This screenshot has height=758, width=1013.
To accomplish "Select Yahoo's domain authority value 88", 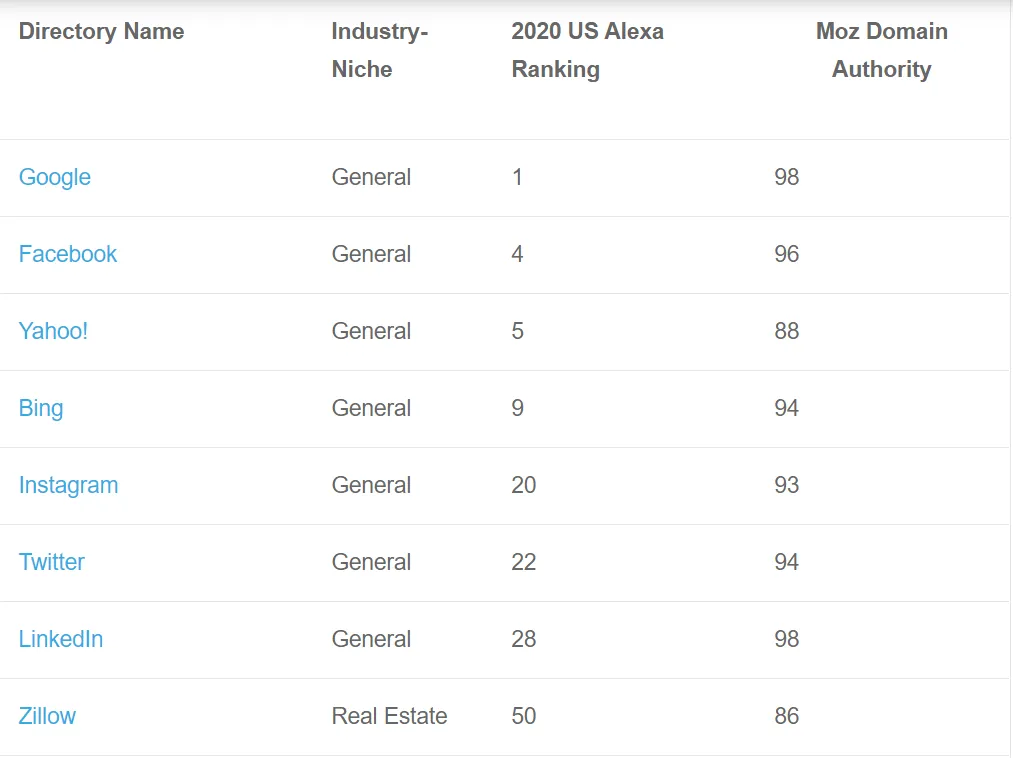I will pos(787,331).
